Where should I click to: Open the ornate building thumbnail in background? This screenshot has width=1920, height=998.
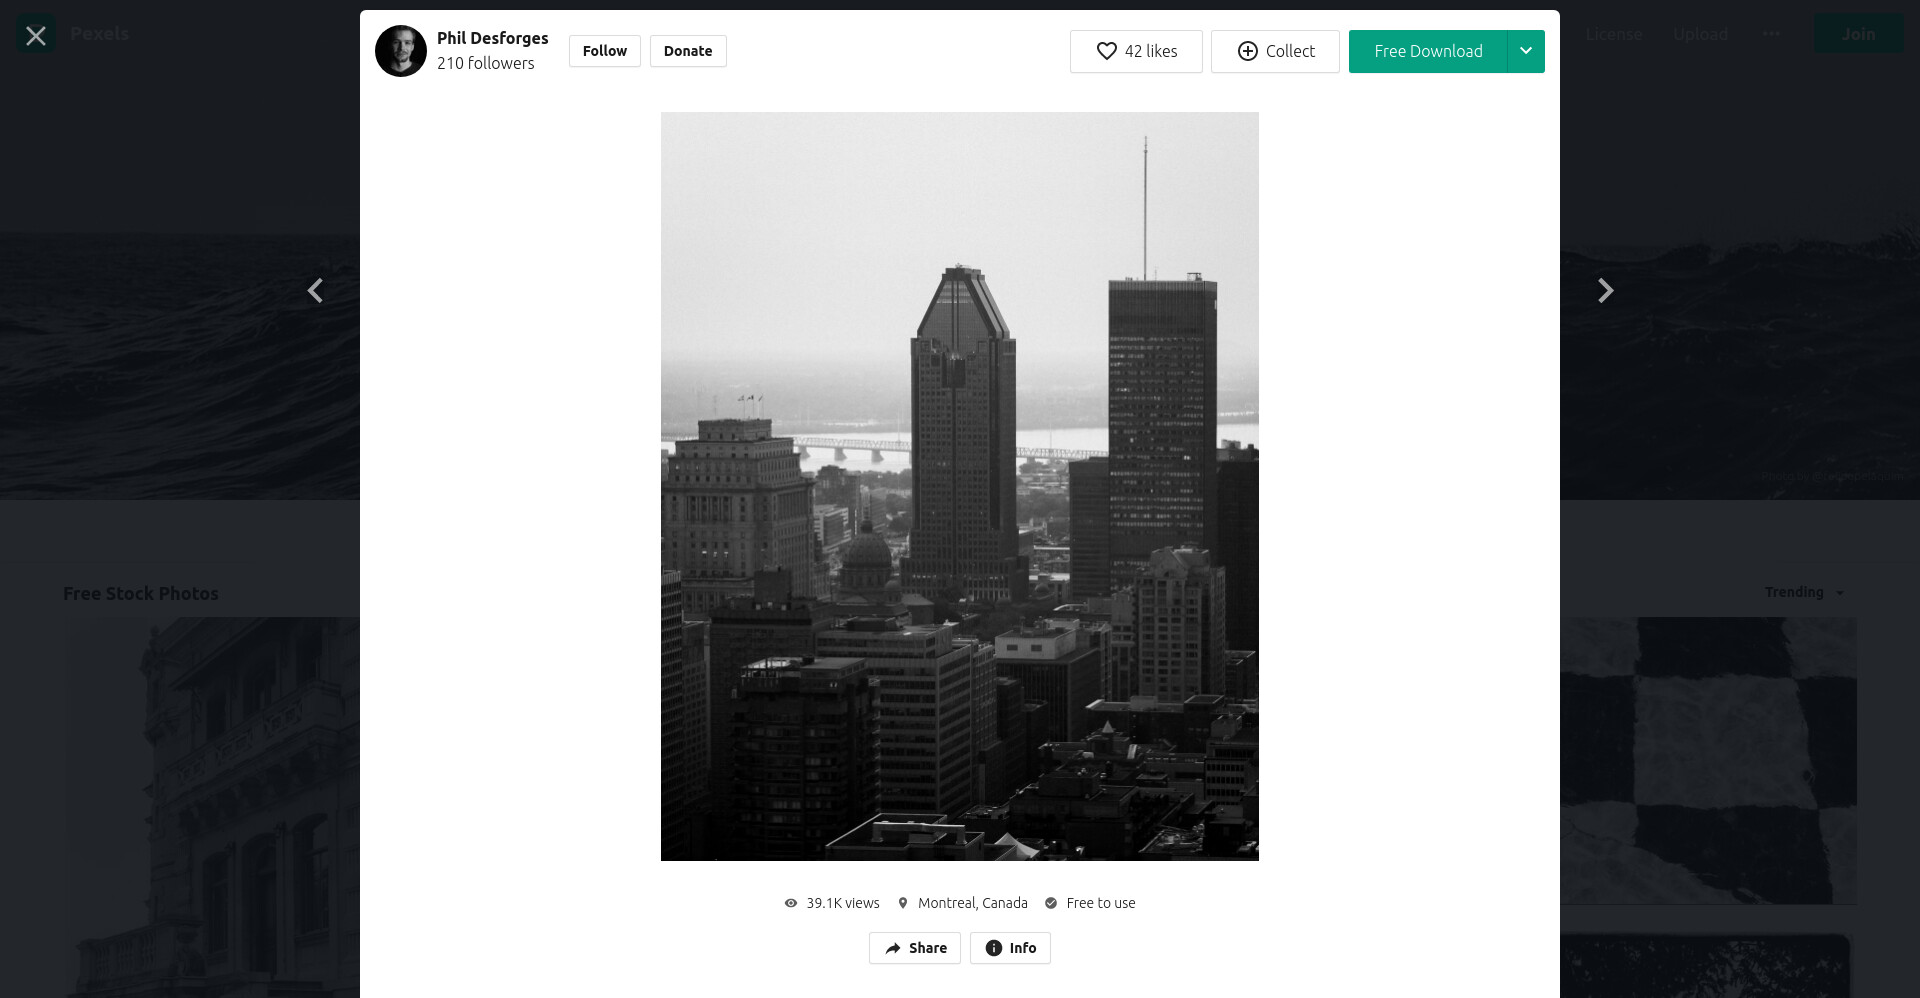coord(213,807)
